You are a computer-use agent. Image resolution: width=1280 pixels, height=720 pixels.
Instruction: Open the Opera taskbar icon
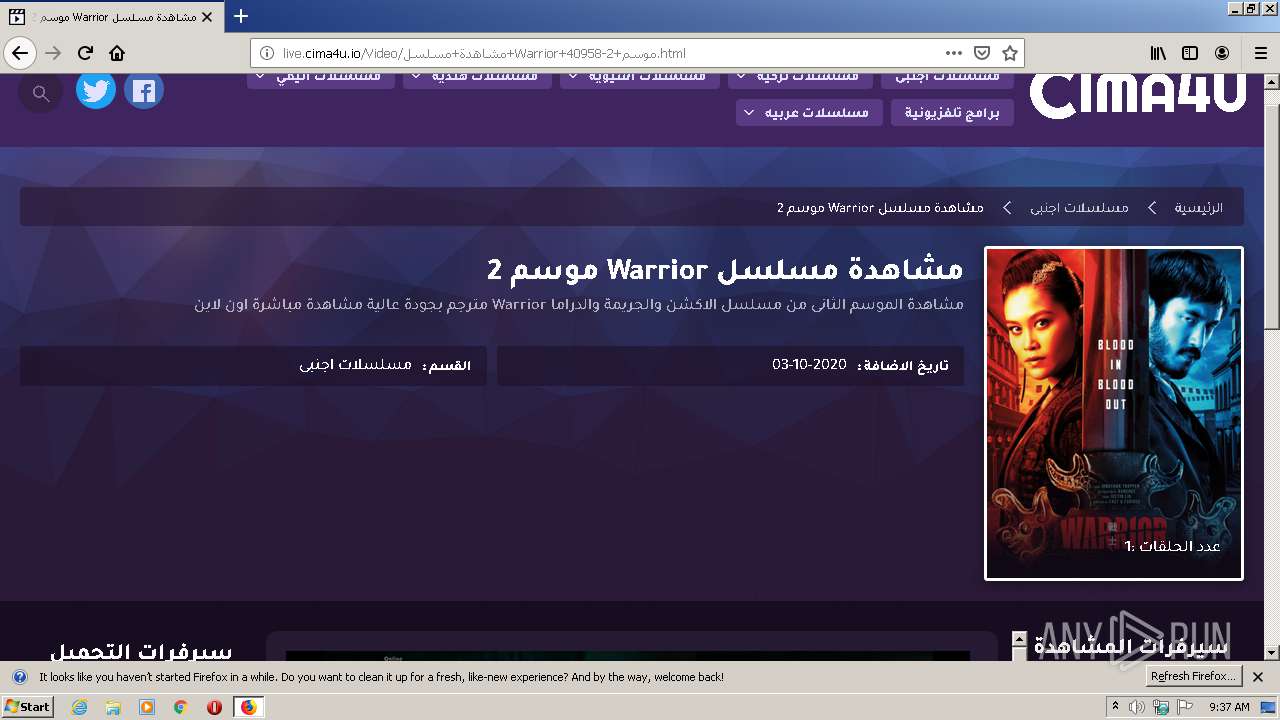pyautogui.click(x=214, y=707)
